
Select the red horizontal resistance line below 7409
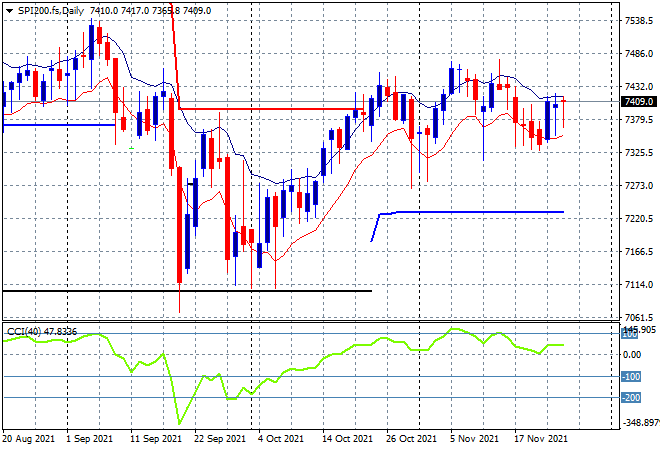pos(269,109)
